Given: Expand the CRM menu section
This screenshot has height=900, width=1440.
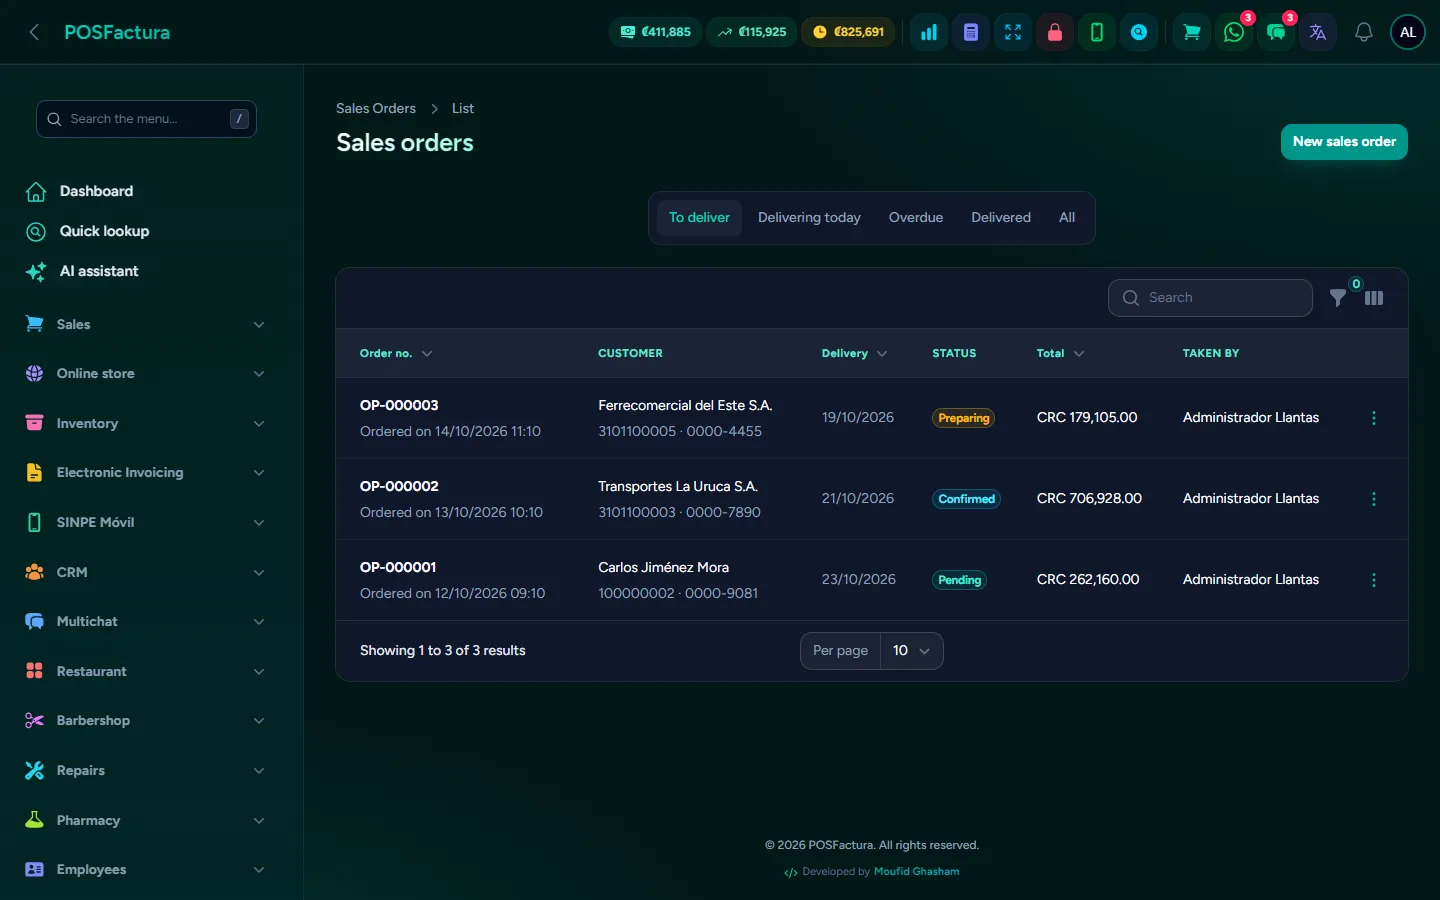Looking at the screenshot, I should [x=145, y=572].
